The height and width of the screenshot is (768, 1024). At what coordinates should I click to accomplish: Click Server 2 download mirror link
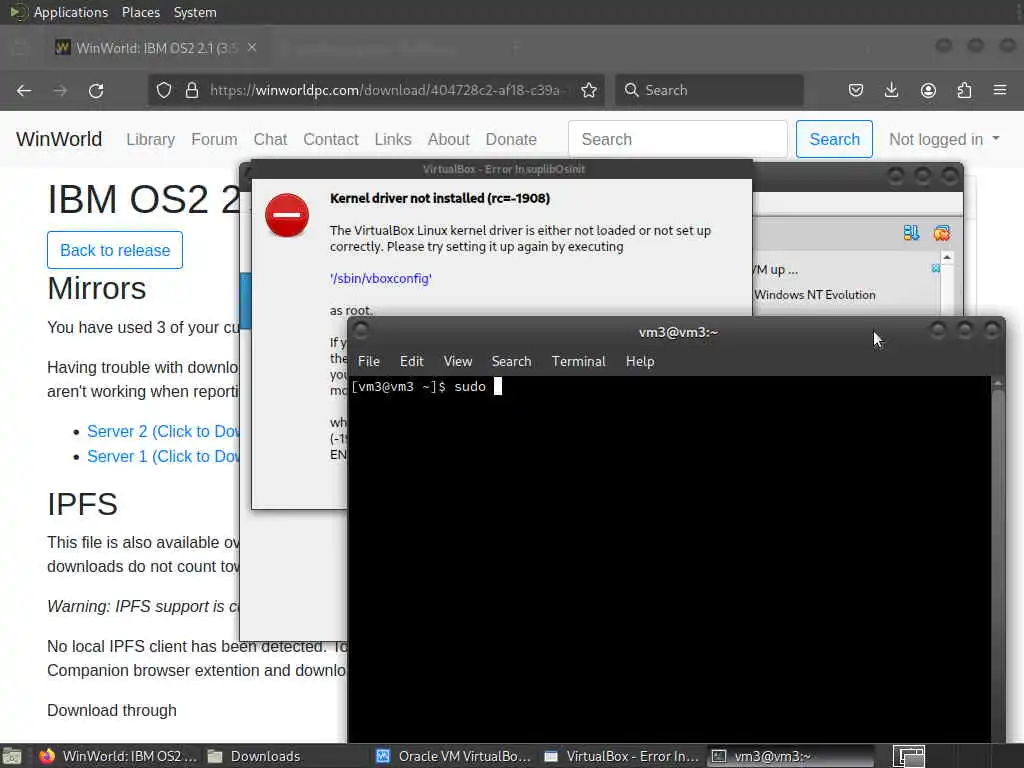[x=163, y=432]
